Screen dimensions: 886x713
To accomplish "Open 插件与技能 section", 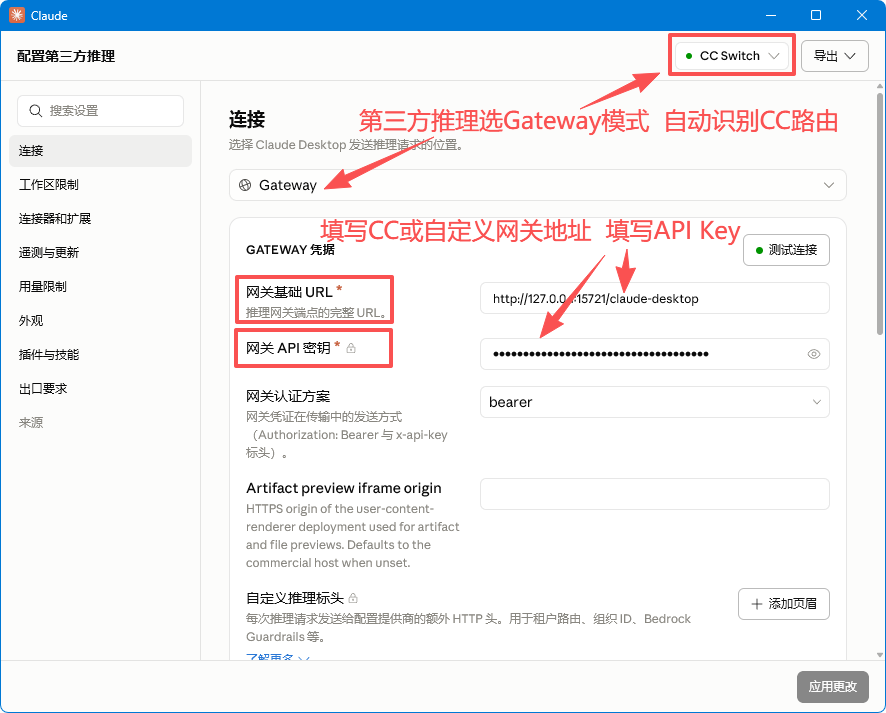I will tap(101, 355).
